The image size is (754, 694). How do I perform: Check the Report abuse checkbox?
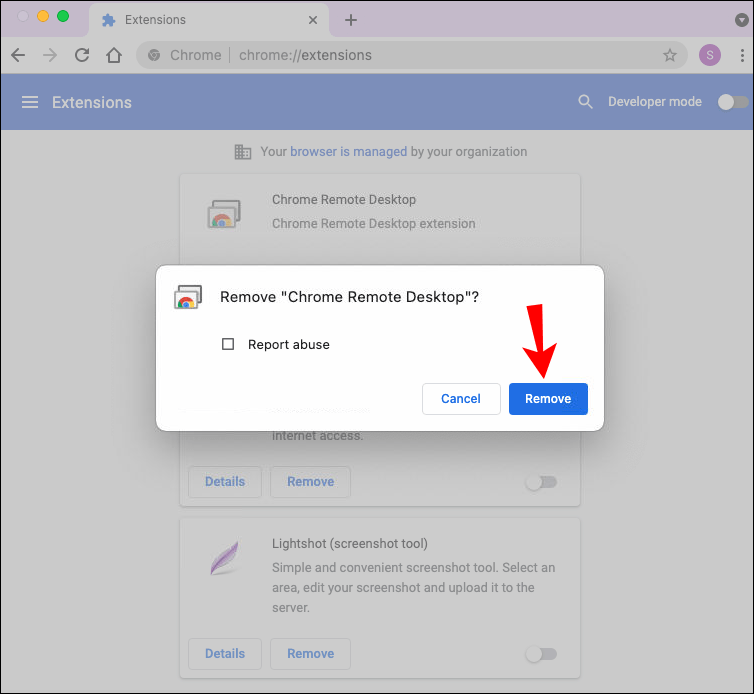tap(228, 344)
